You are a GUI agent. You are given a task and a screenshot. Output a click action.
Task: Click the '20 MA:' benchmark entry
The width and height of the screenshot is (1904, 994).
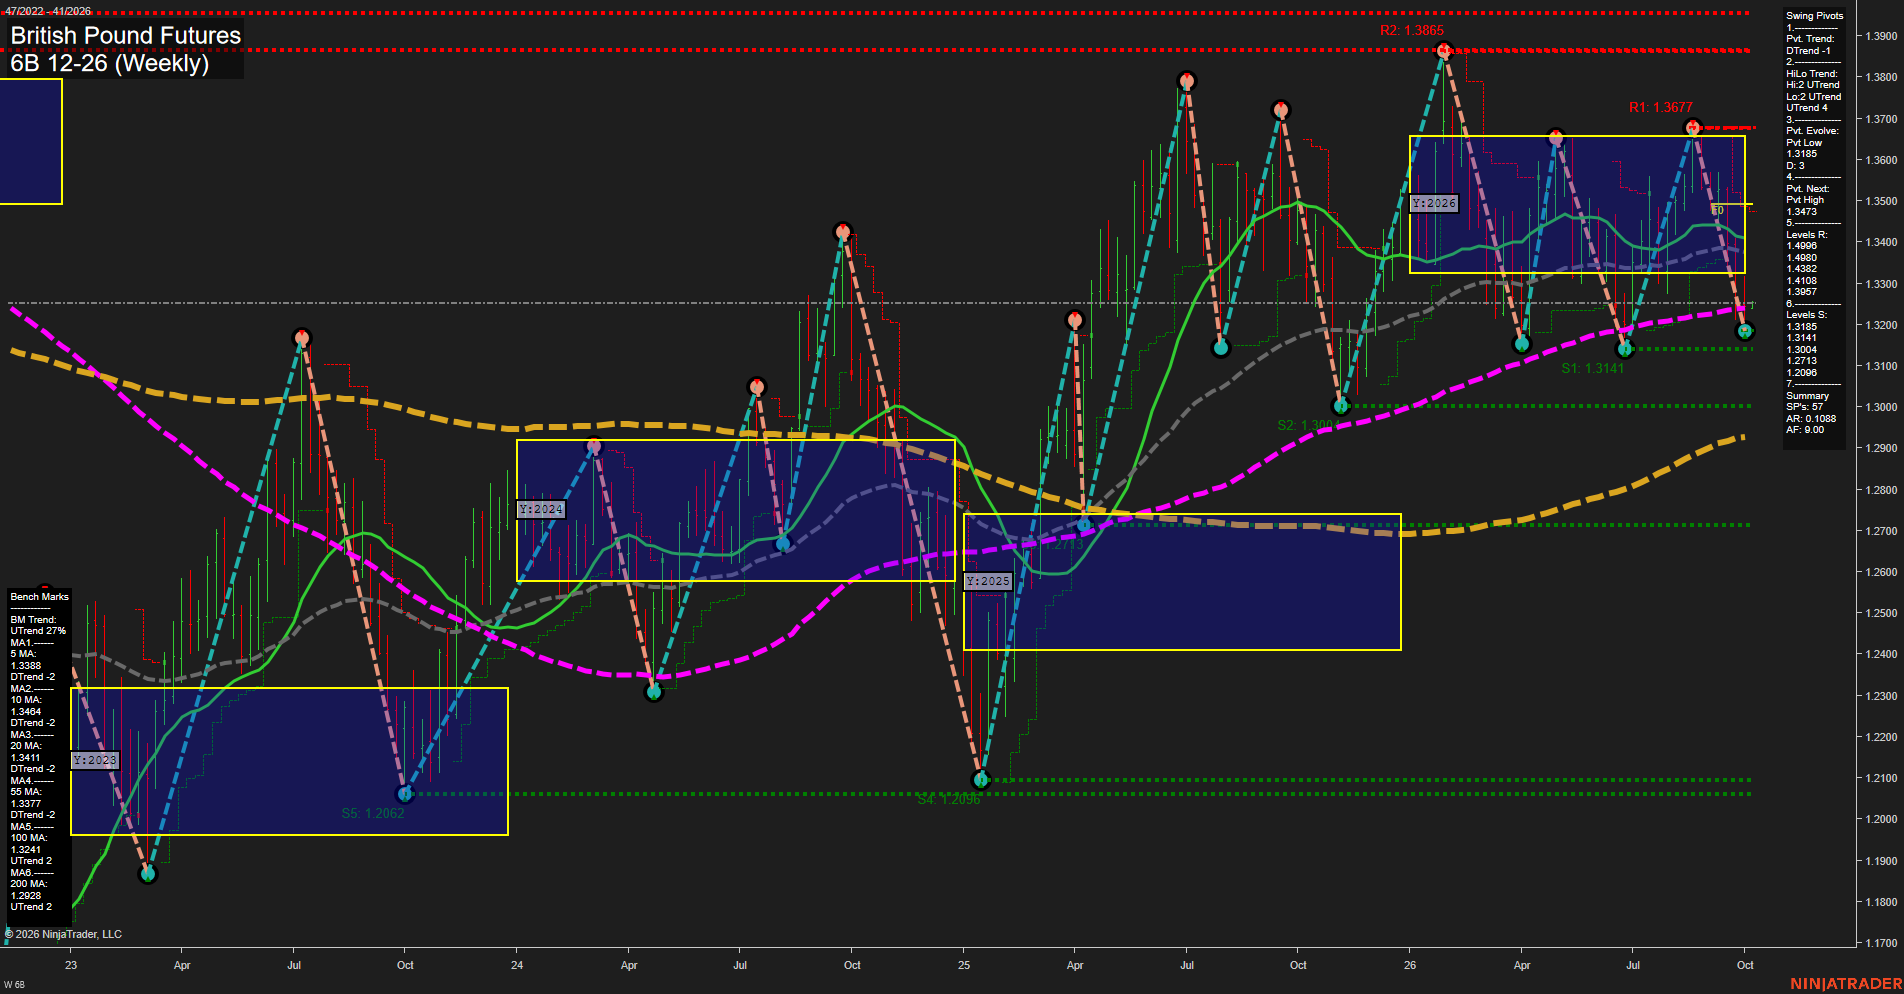26,746
